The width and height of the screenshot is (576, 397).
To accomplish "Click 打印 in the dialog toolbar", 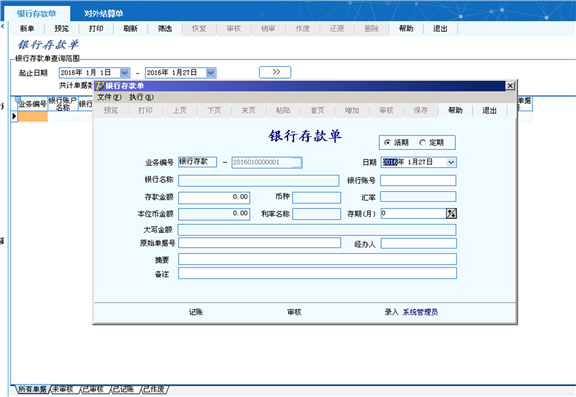I will [145, 111].
